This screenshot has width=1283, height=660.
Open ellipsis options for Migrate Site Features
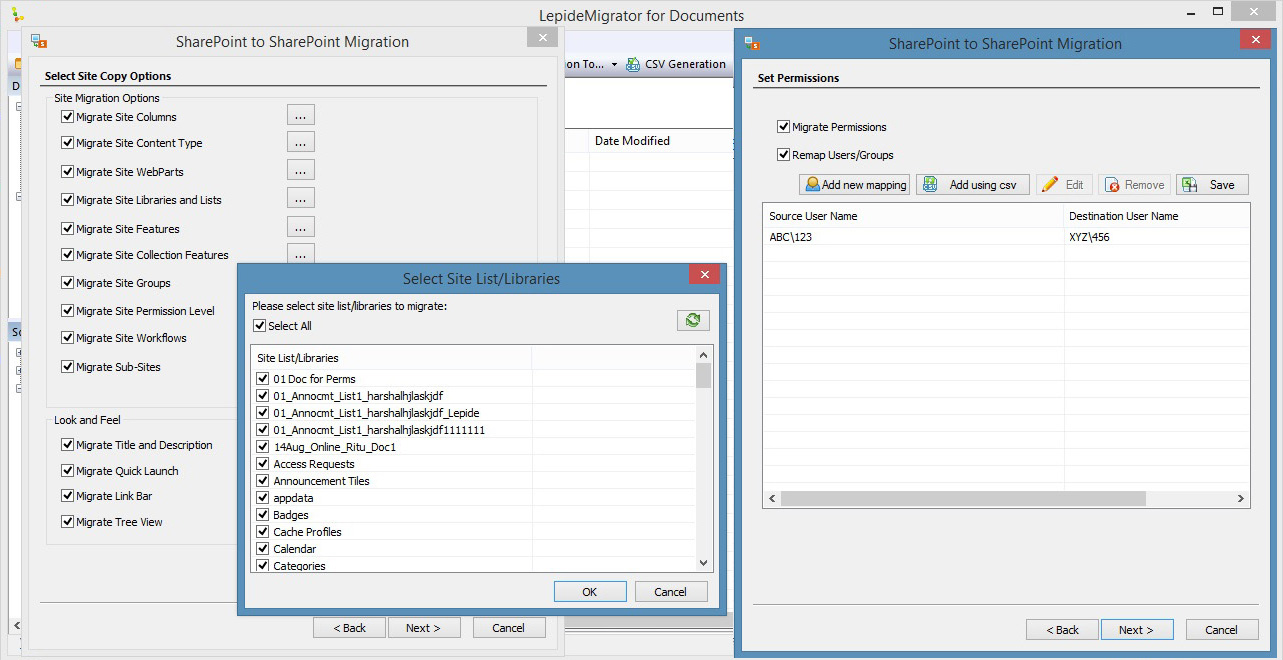click(x=300, y=227)
